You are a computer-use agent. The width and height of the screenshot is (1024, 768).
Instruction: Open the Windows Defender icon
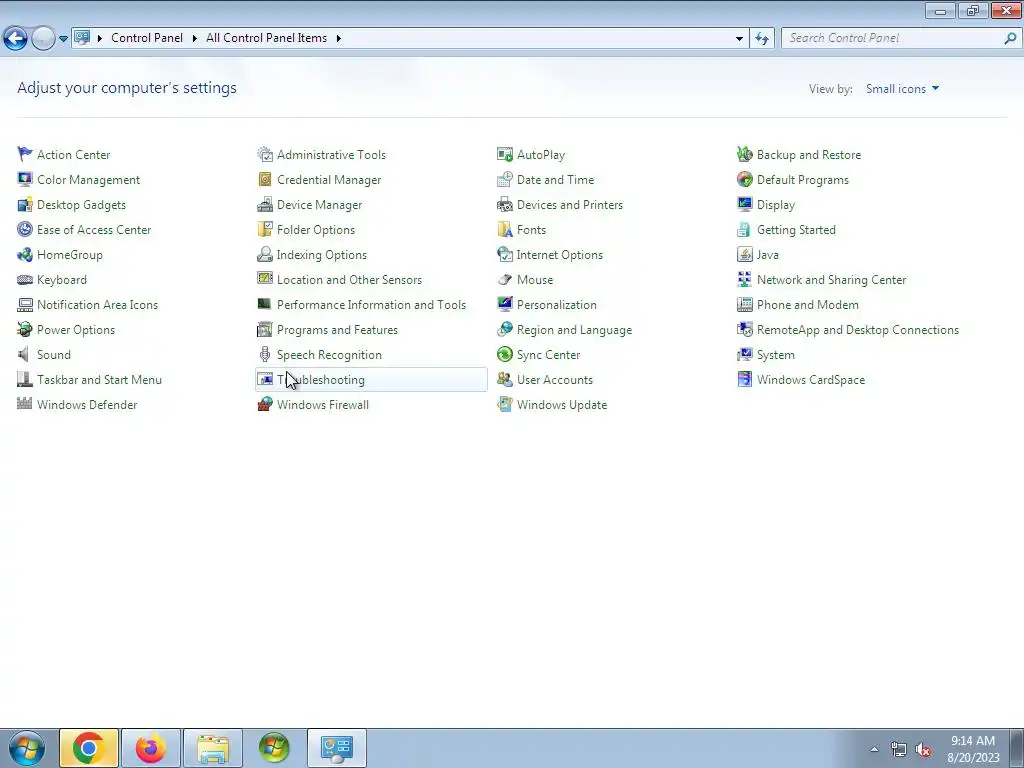tap(25, 404)
